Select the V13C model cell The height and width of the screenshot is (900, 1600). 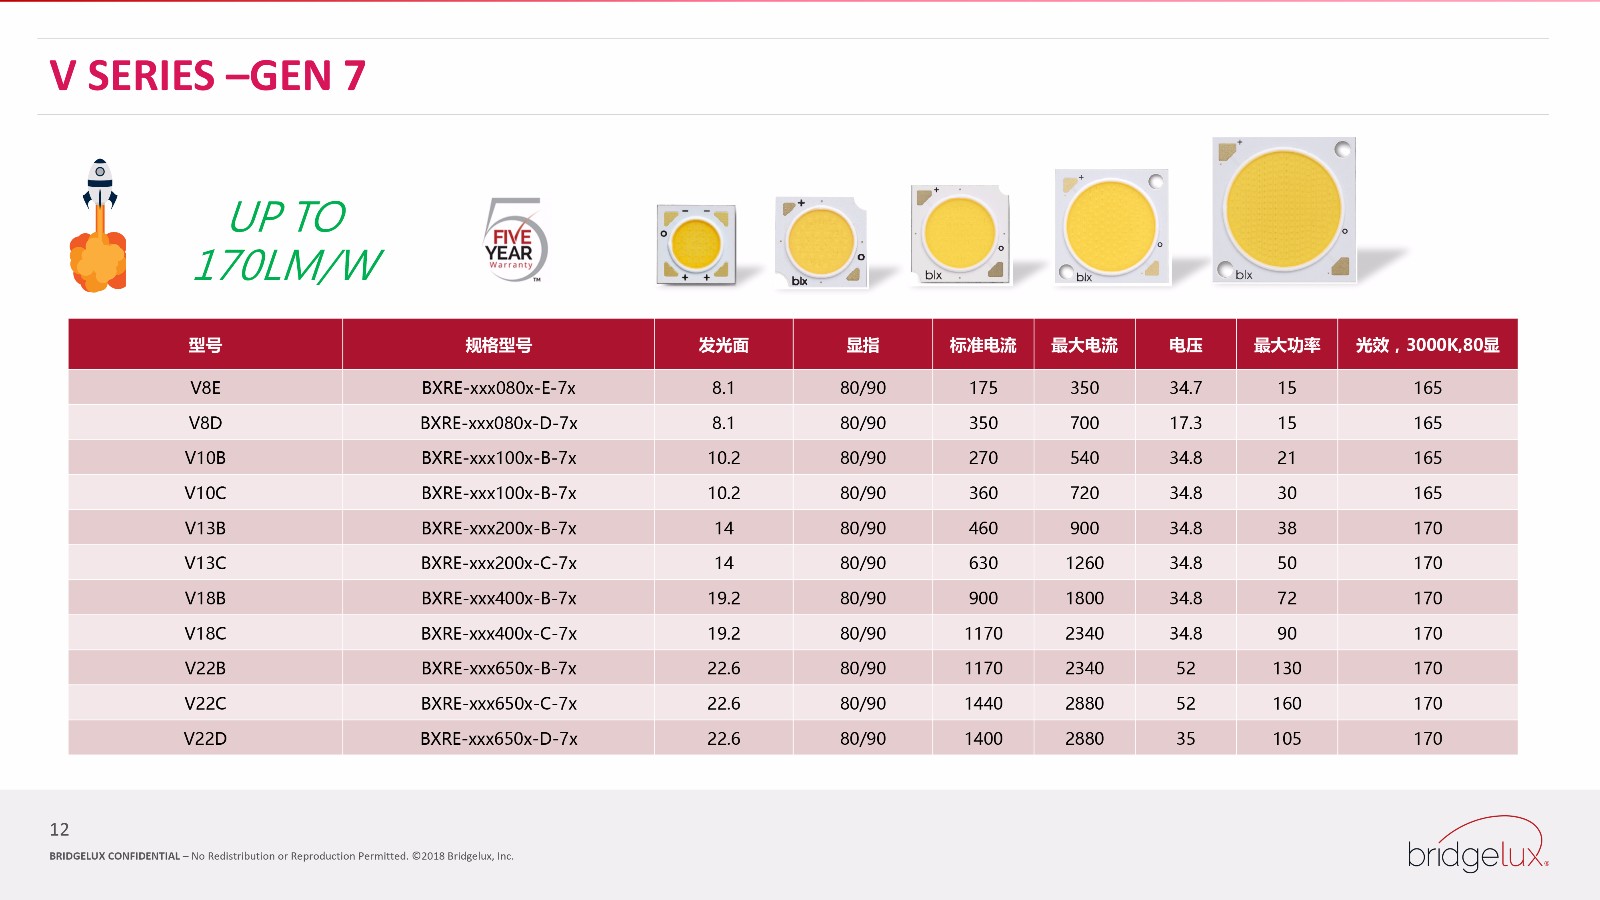point(205,562)
